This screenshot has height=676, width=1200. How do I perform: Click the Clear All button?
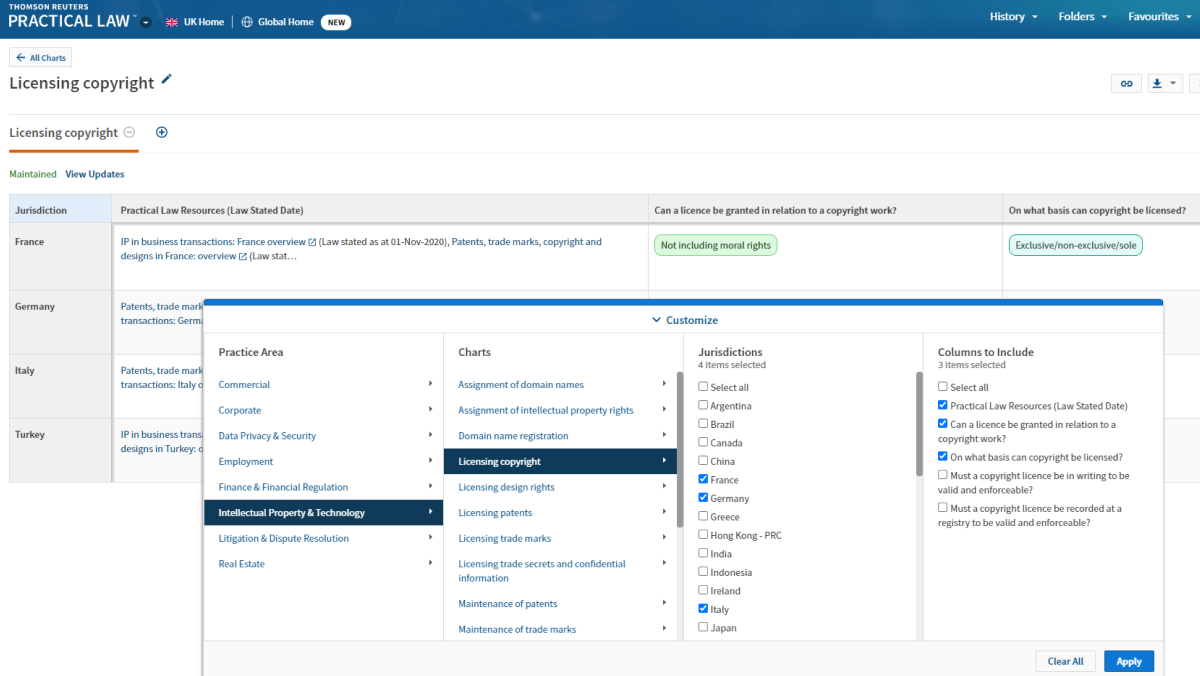tap(1065, 661)
